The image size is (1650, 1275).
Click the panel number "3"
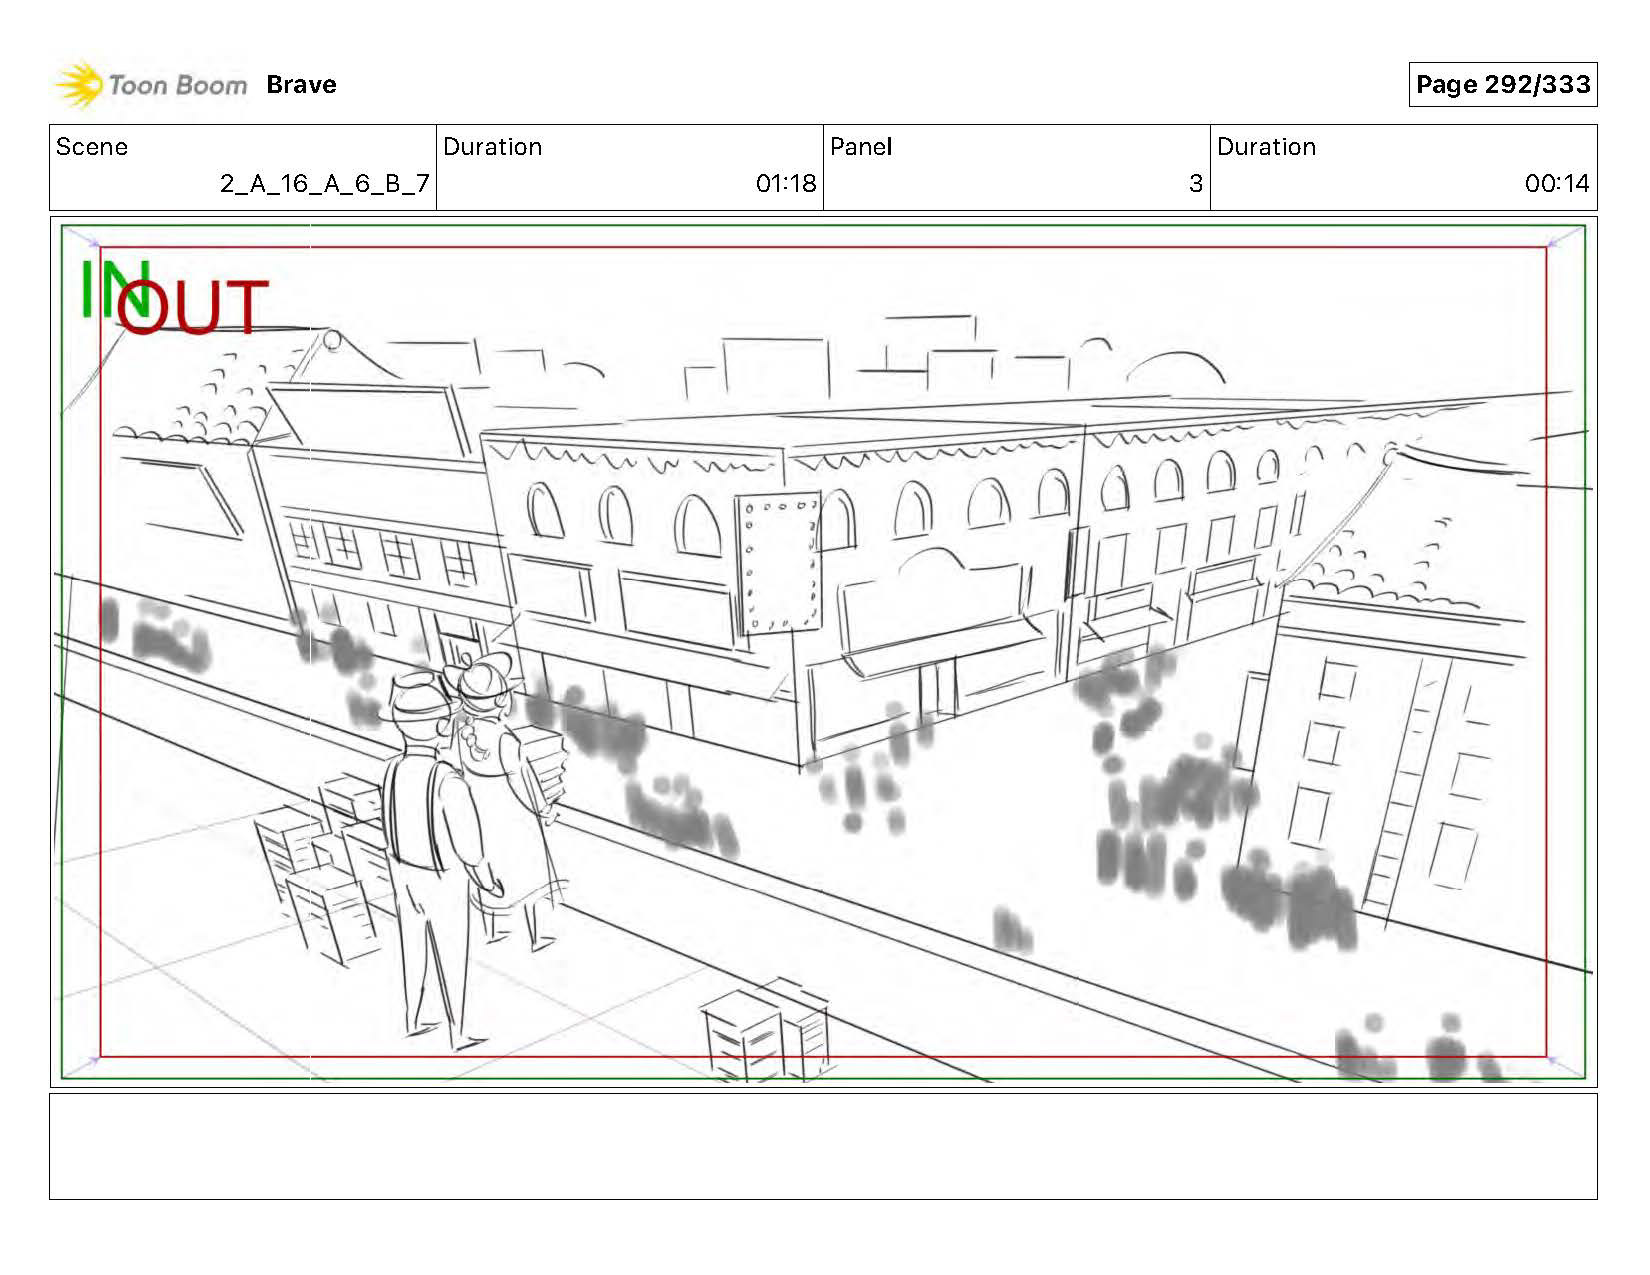(x=1195, y=184)
